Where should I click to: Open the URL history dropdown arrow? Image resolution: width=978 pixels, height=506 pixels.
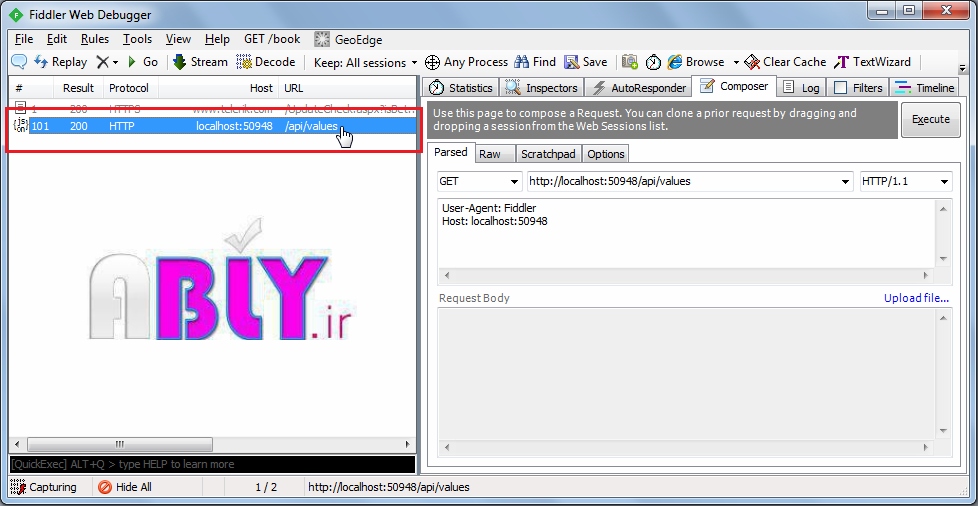pyautogui.click(x=845, y=182)
